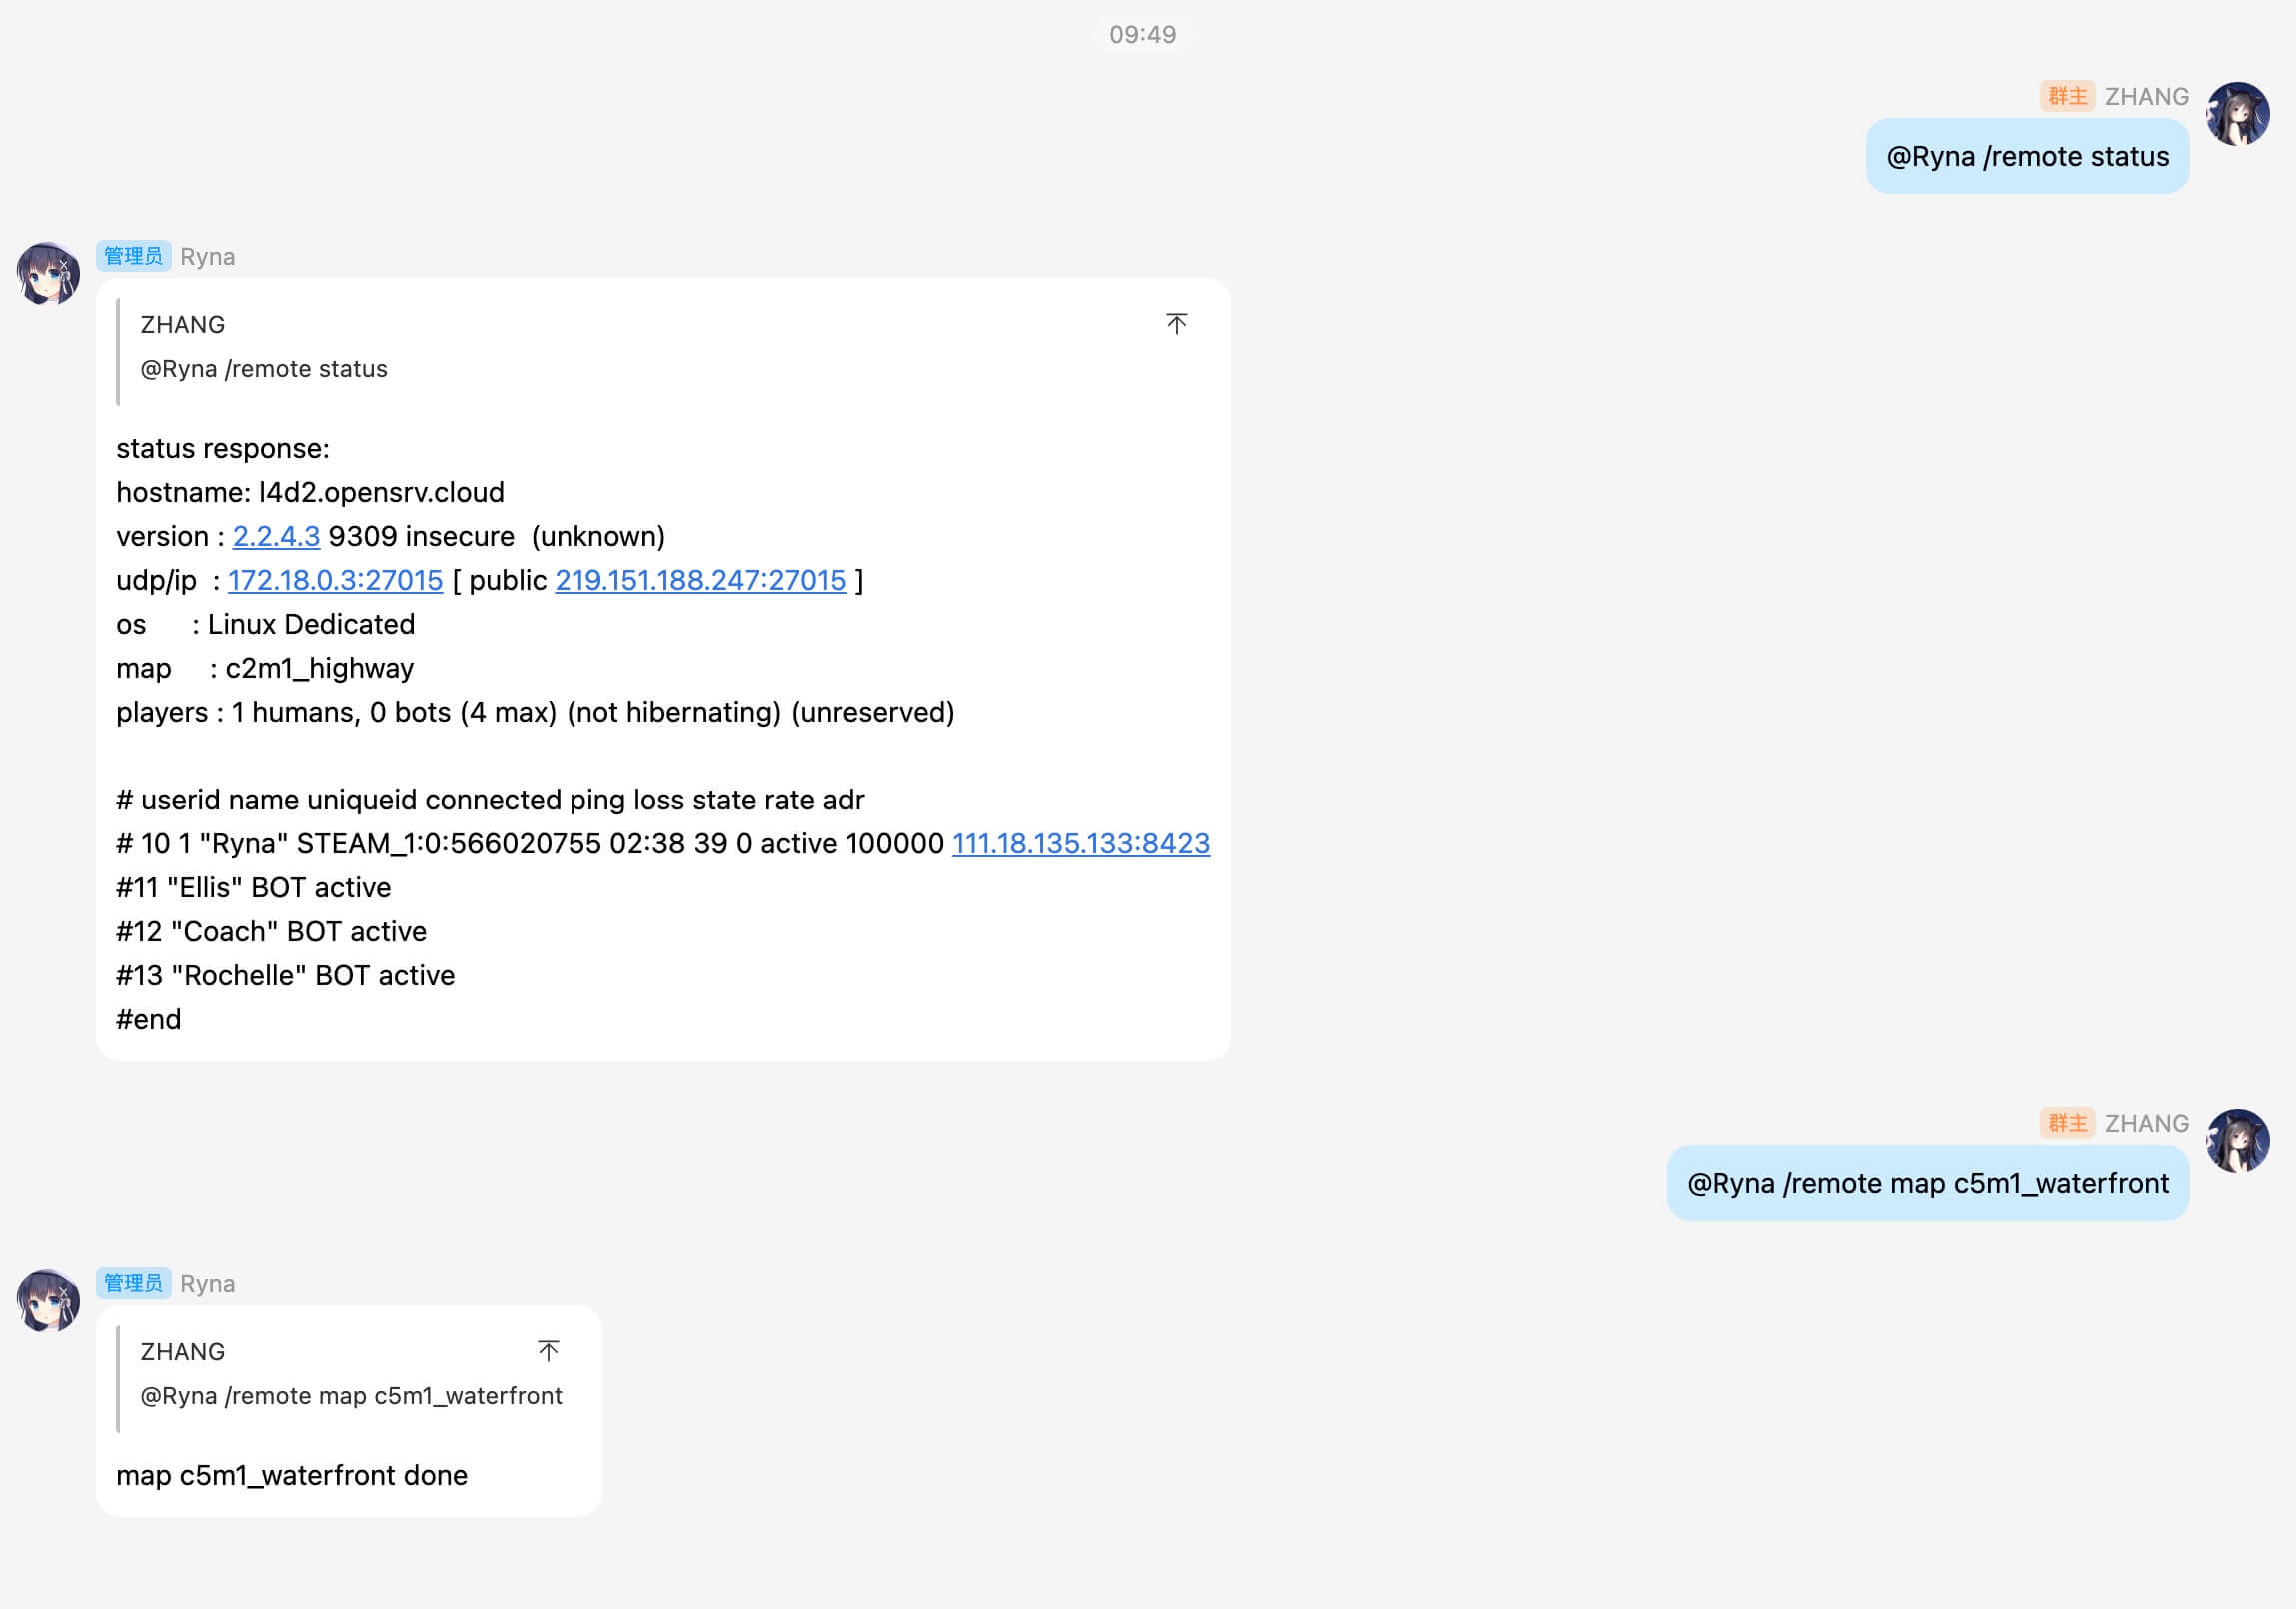The width and height of the screenshot is (2296, 1609).
Task: Jump to quoted map command message
Action: (x=548, y=1351)
